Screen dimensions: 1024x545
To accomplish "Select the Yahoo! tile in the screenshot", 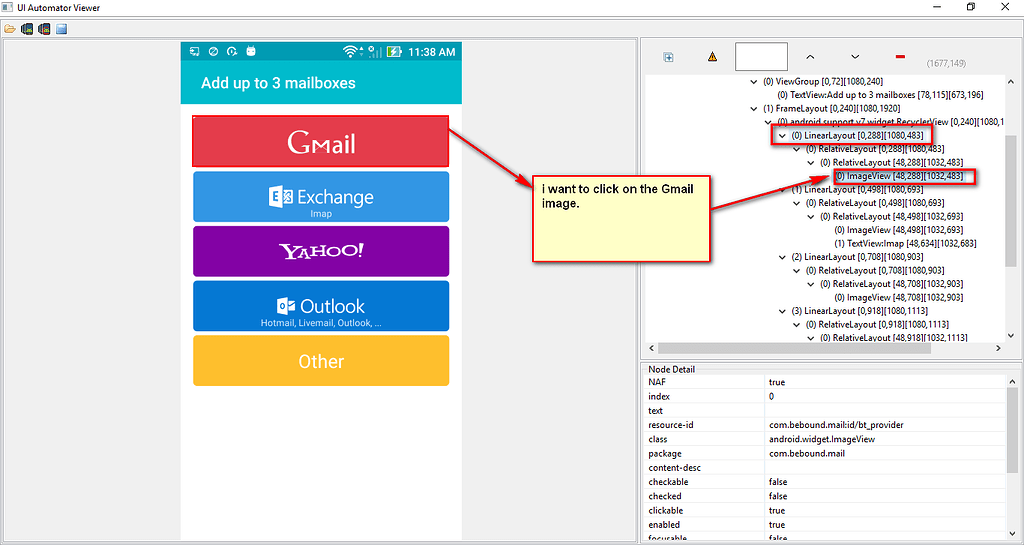I will (x=321, y=251).
